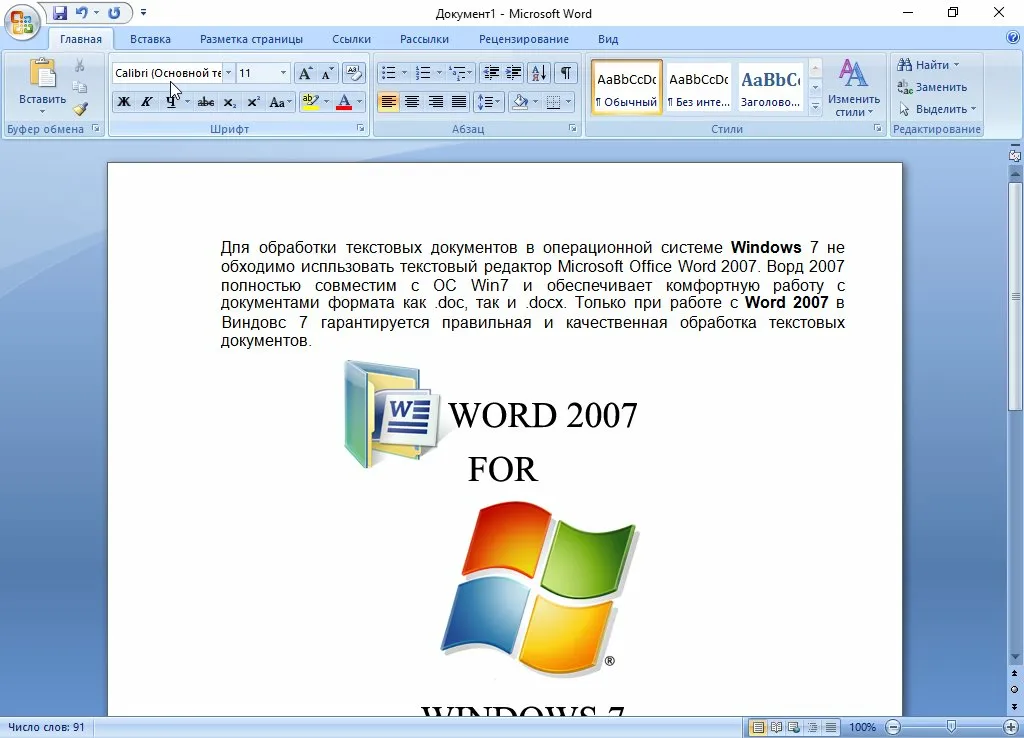Click the Superscript x² icon
The image size is (1024, 738).
[x=253, y=102]
